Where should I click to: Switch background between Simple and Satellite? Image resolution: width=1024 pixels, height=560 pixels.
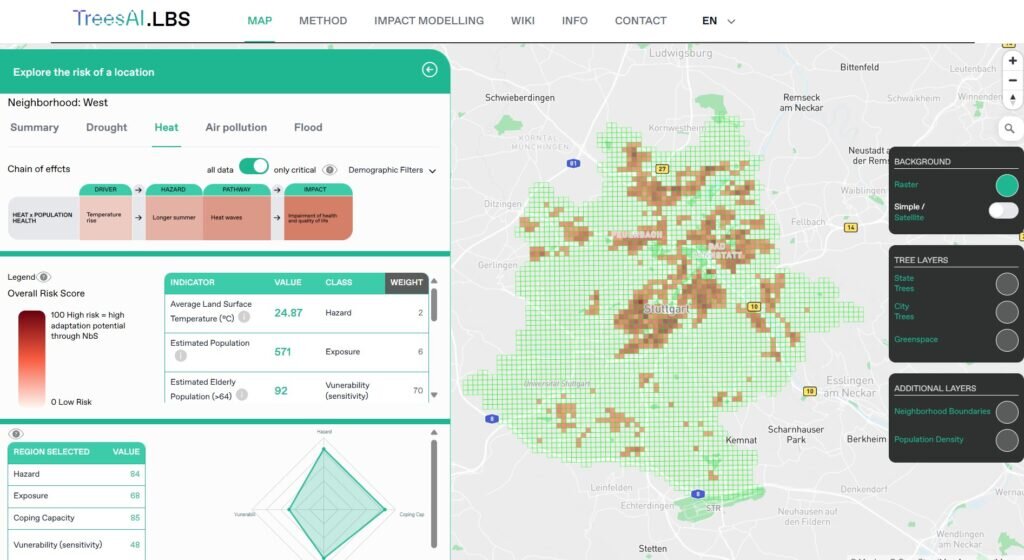point(1002,210)
